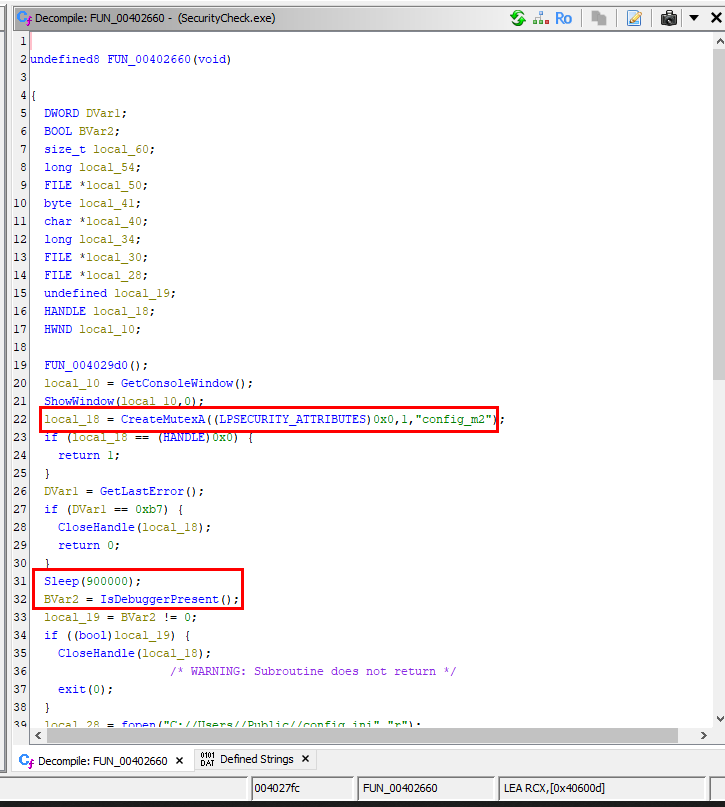Viewport: 725px width, 807px height.
Task: Click the IsDebuggerPresent function call
Action: tap(158, 599)
